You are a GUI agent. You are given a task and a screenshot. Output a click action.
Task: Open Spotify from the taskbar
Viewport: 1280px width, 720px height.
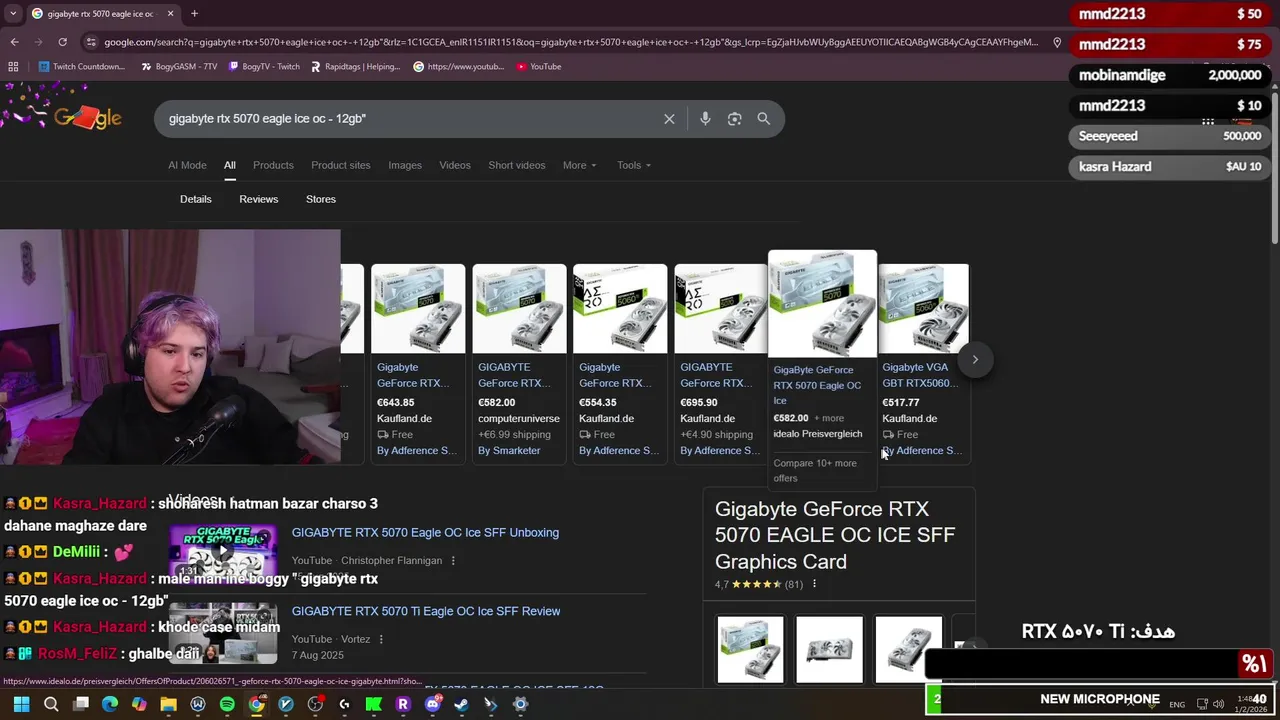tap(227, 704)
